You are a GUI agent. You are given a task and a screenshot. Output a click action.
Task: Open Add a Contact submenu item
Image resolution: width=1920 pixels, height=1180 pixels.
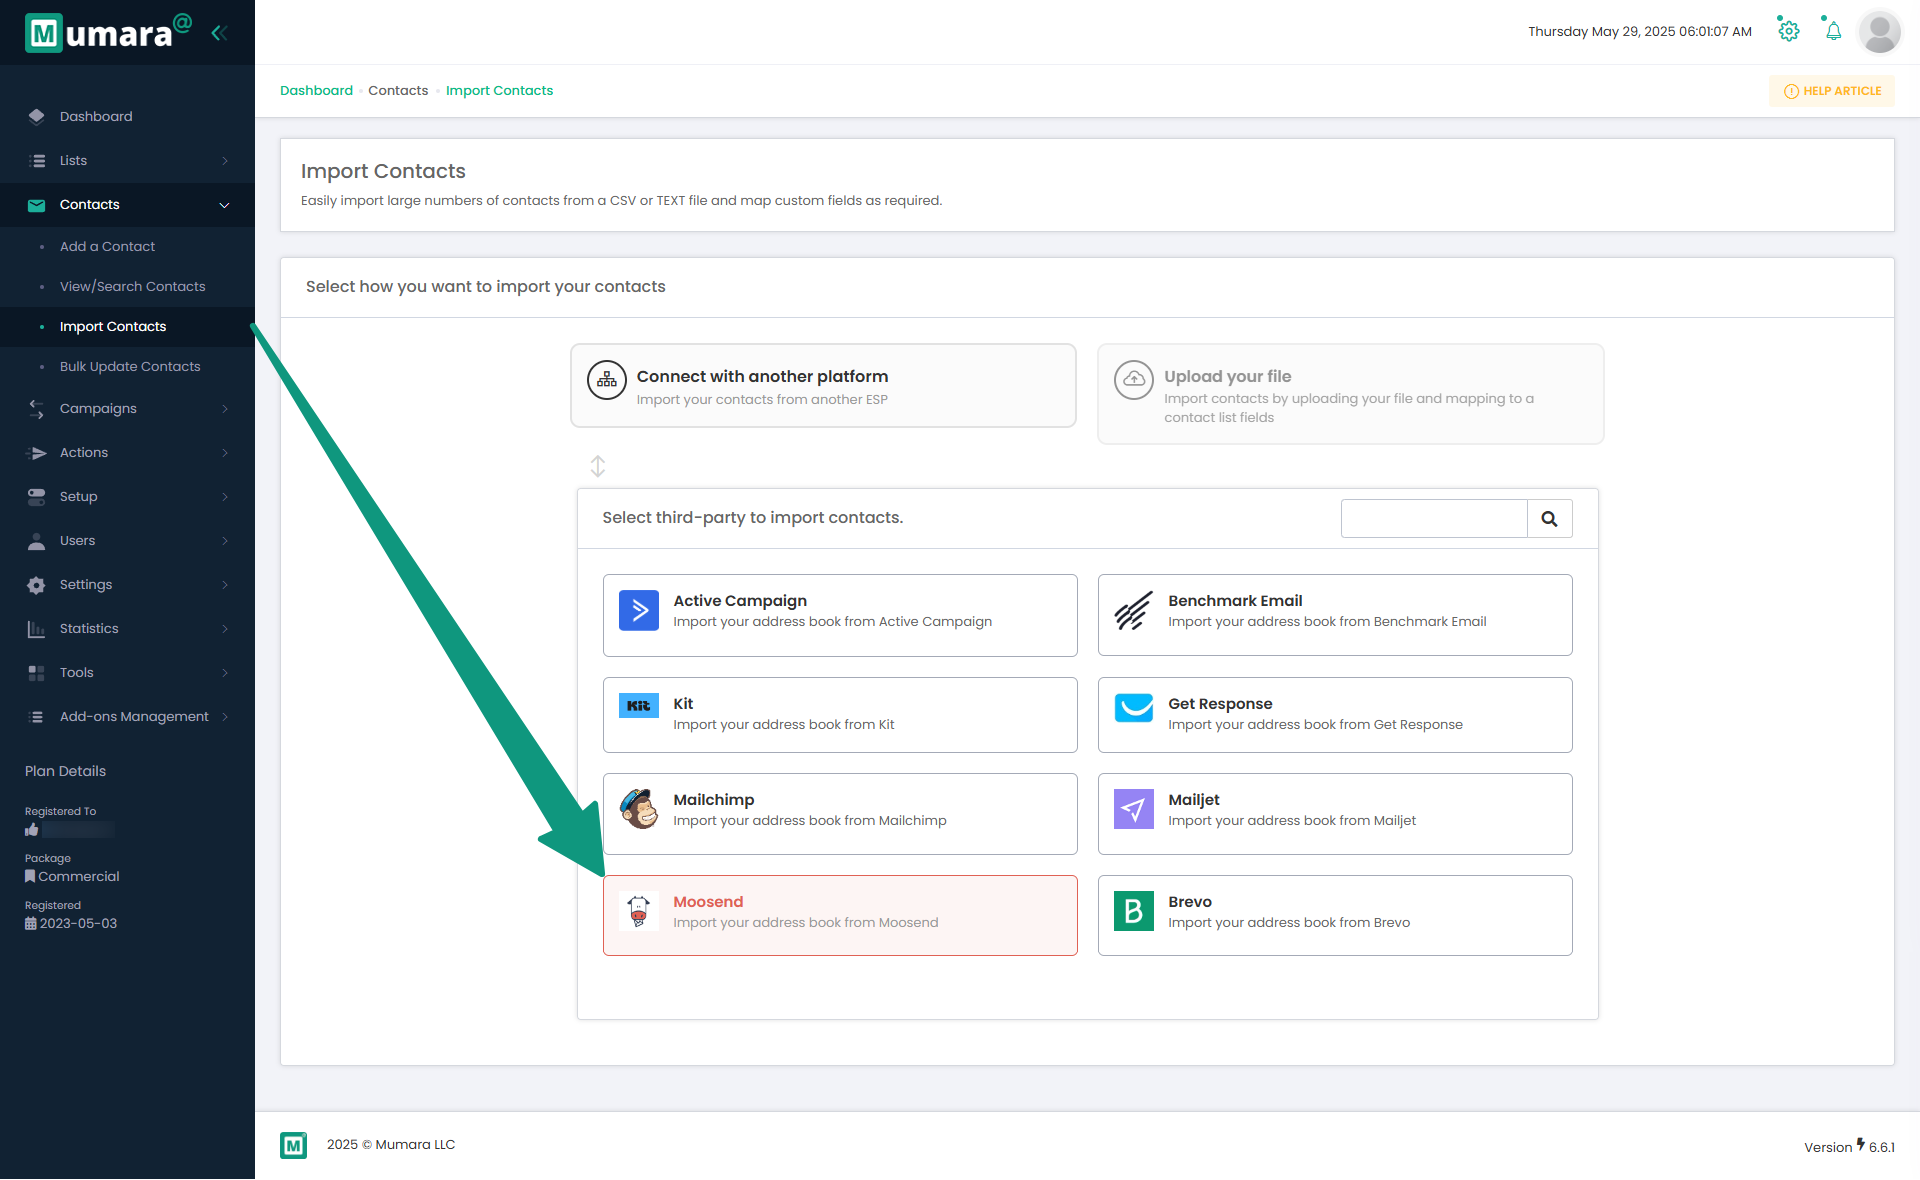(107, 247)
